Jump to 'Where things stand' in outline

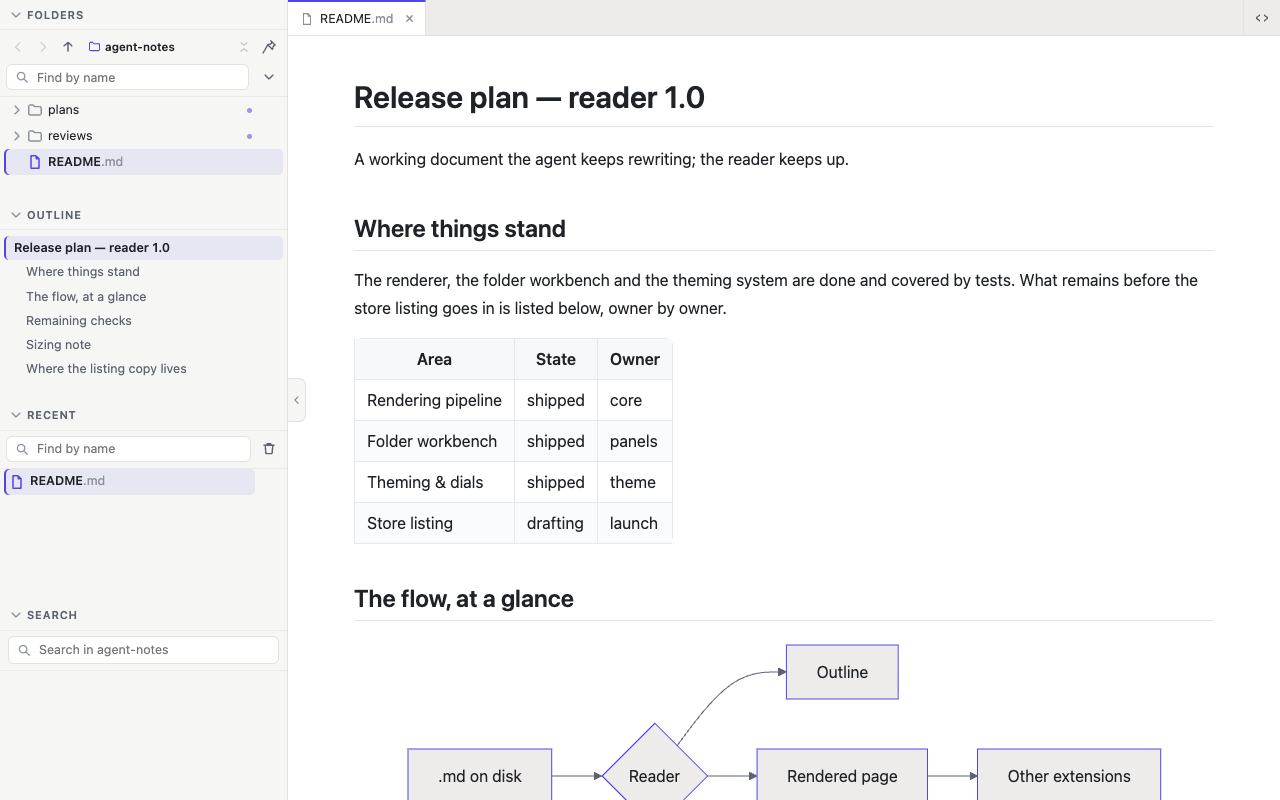83,272
